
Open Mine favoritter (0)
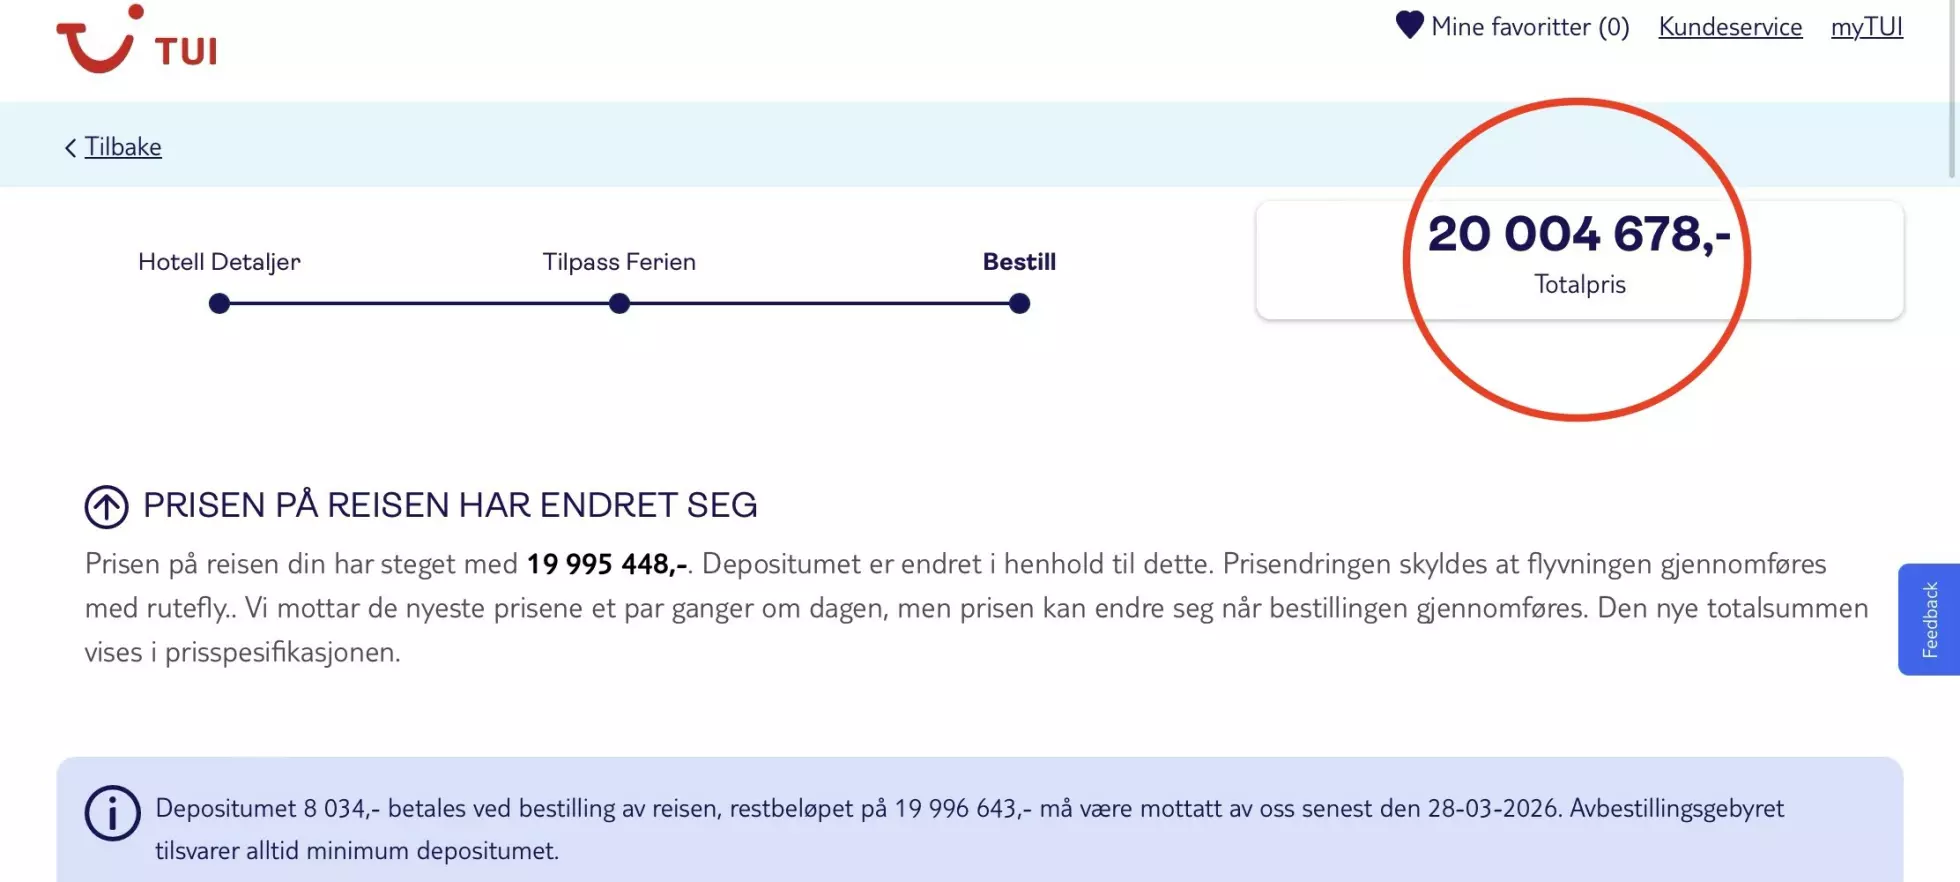pyautogui.click(x=1529, y=27)
